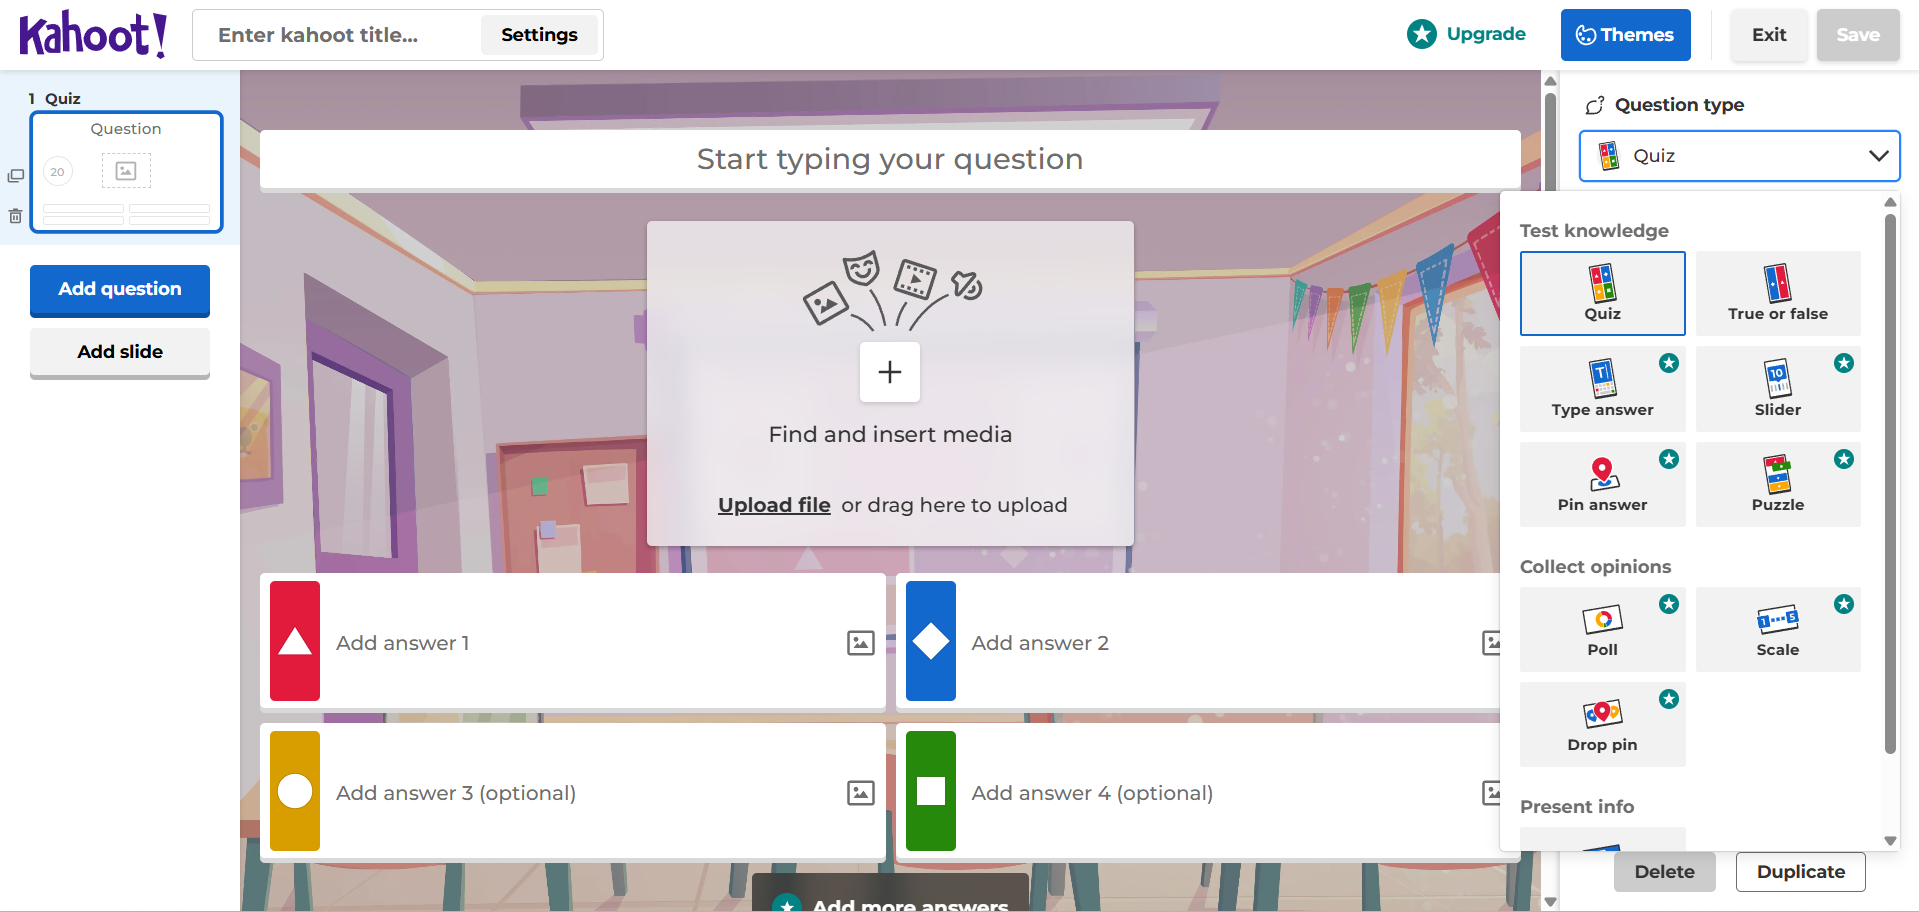Image resolution: width=1919 pixels, height=912 pixels.
Task: Click the trash icon beside question thumbnail
Action: click(15, 215)
